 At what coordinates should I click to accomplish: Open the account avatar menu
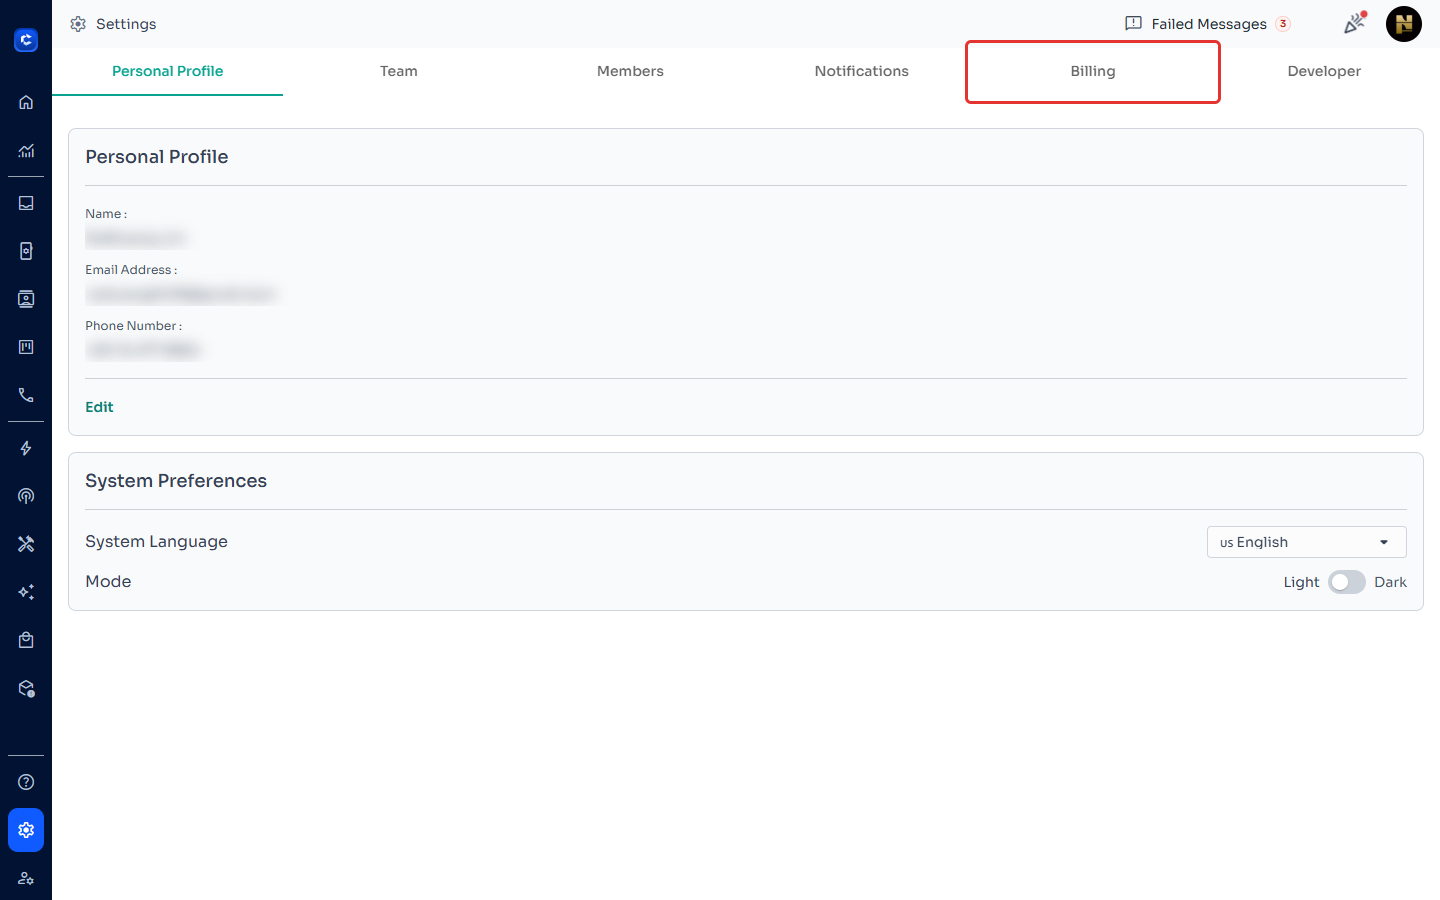click(1404, 24)
